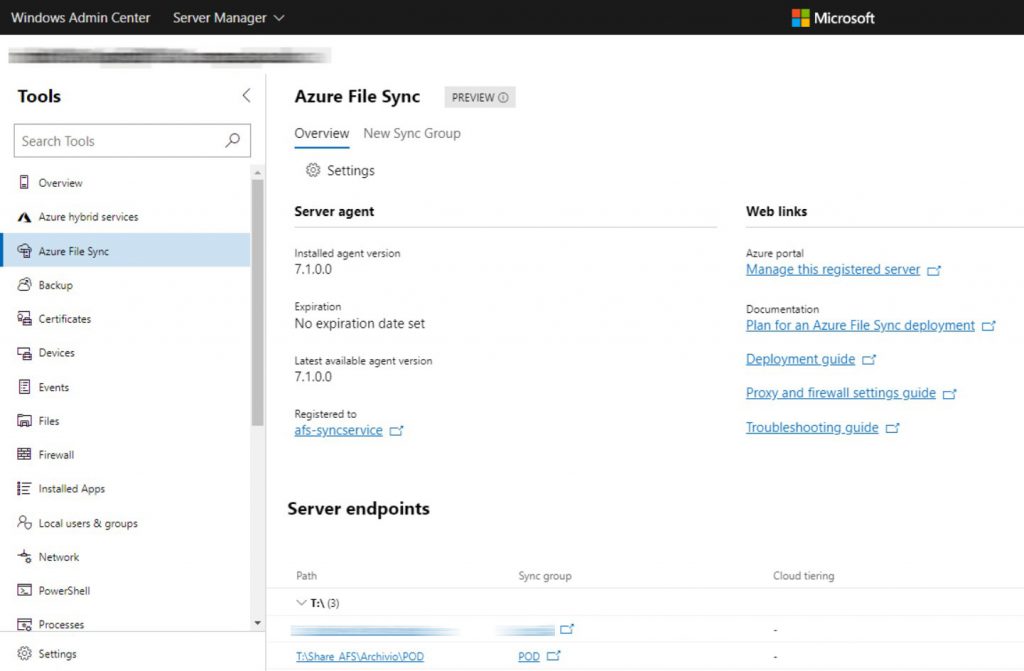Viewport: 1024px width, 671px height.
Task: Open the Backup tool
Action: [56, 285]
